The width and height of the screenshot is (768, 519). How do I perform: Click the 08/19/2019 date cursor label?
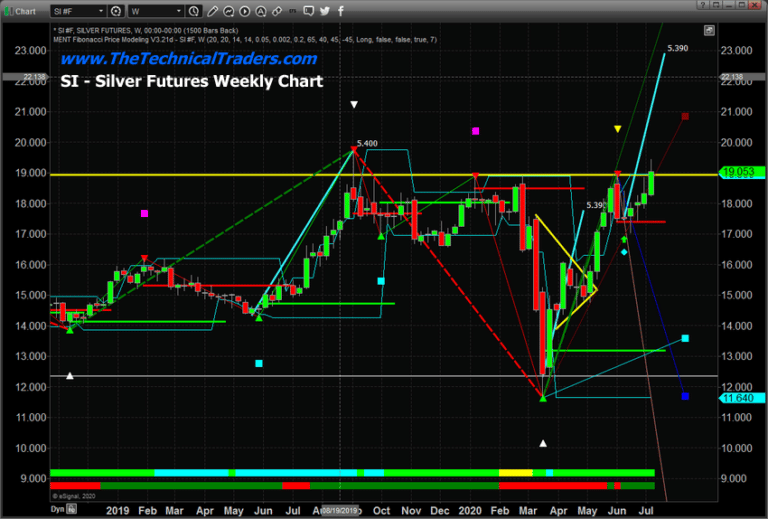[340, 511]
